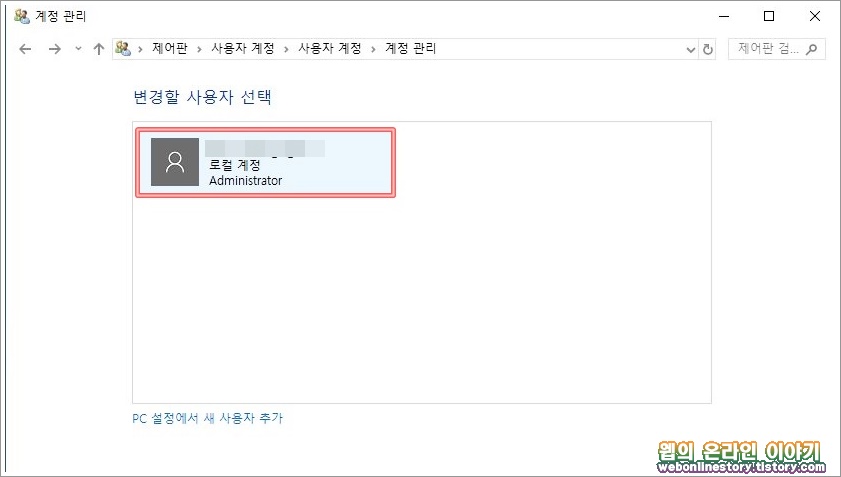The height and width of the screenshot is (477, 841).
Task: Click the 계정 관리 title bar icon
Action: pos(22,16)
